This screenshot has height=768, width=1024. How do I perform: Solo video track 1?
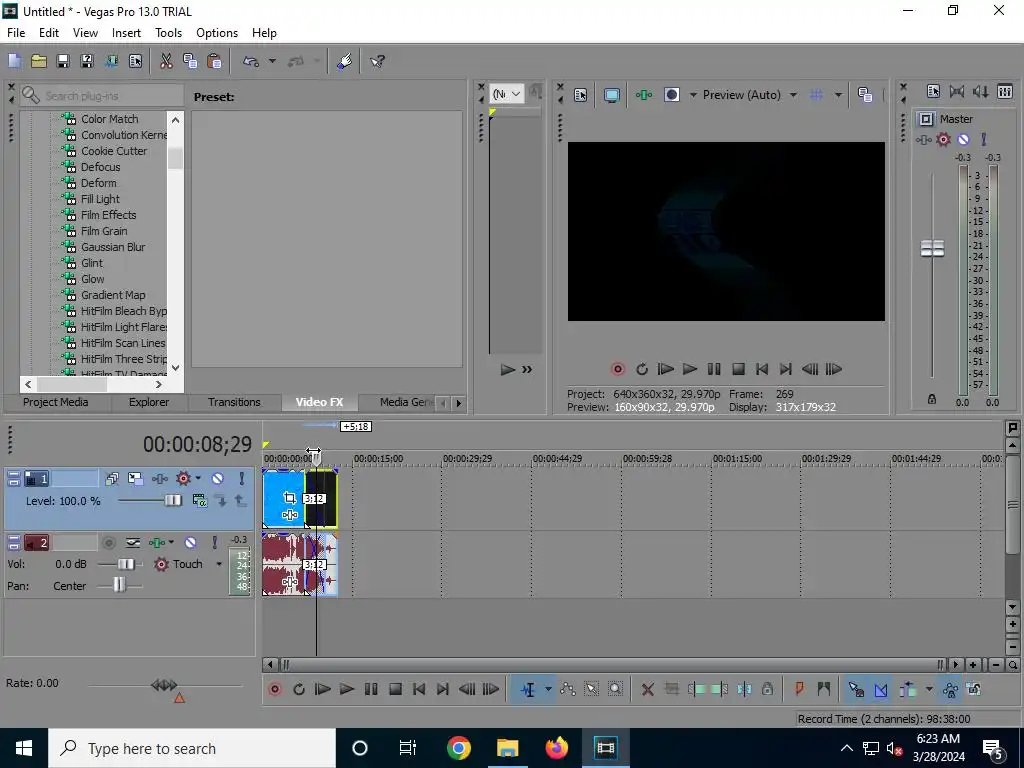coord(241,479)
